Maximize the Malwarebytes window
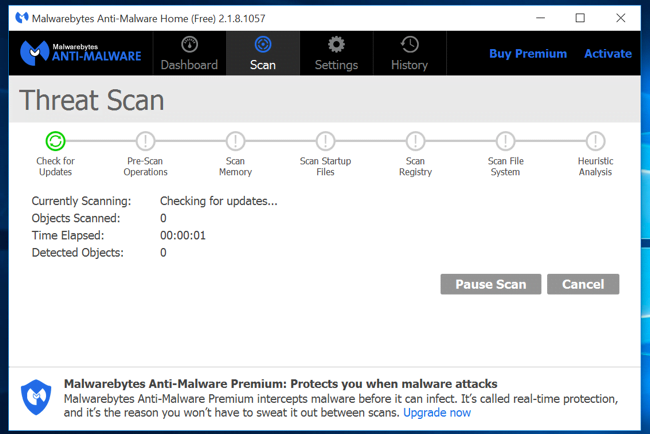 (580, 17)
